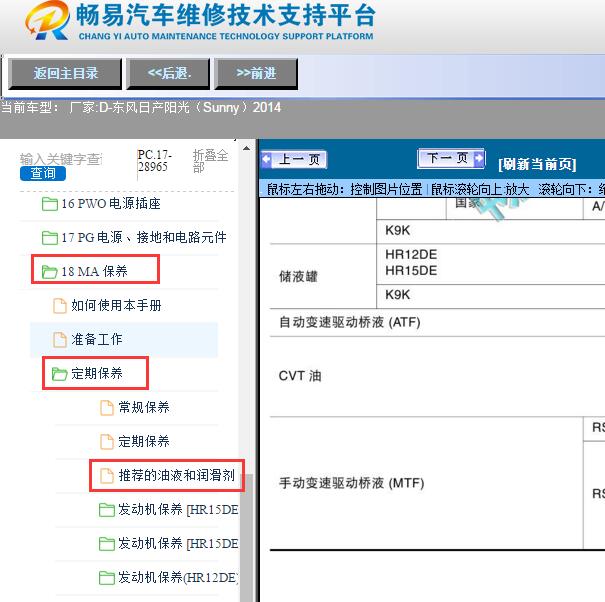
Task: Click K9K cell in 储液罐 row
Action: click(490, 296)
